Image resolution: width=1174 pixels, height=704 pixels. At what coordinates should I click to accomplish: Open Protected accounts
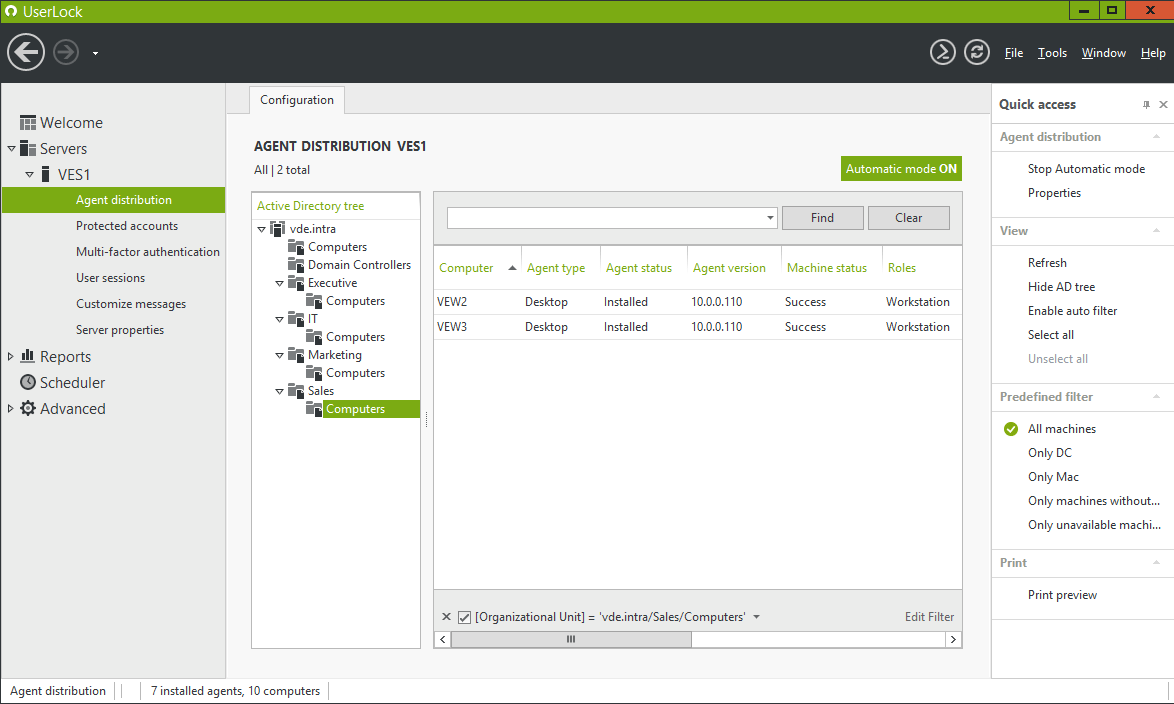click(127, 225)
